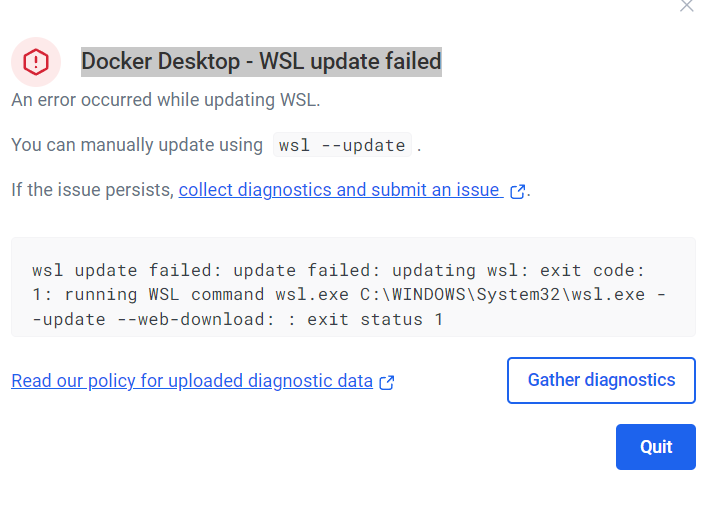This screenshot has width=712, height=506.
Task: Quit Docker Desktop using the Quit button
Action: [x=655, y=447]
